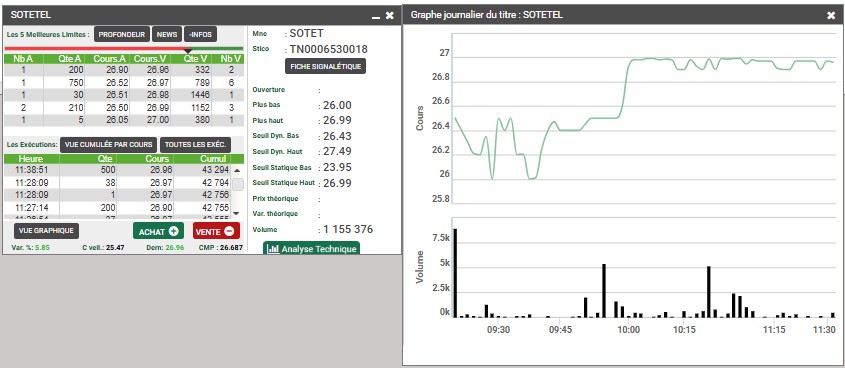Minimize the SOTETEL order book window
Viewport: 845px width, 368px height.
pyautogui.click(x=376, y=16)
